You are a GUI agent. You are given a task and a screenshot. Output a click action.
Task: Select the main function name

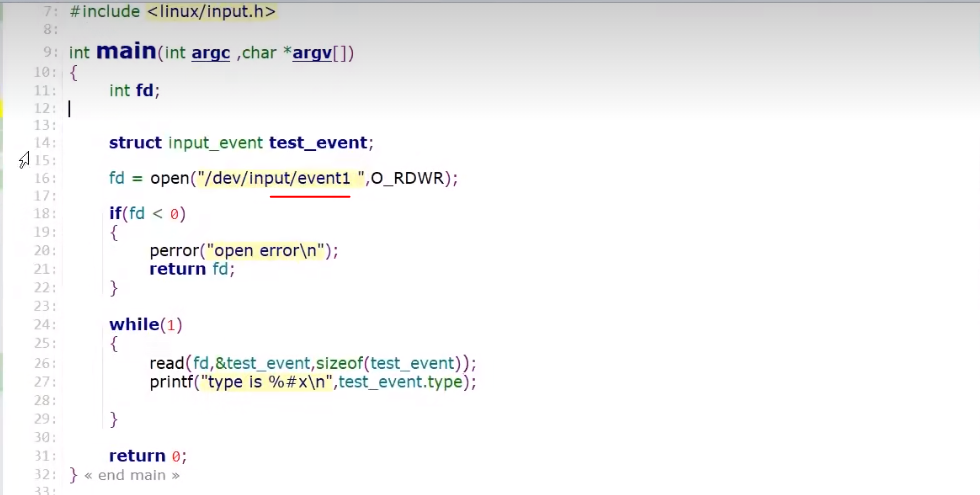coord(126,51)
